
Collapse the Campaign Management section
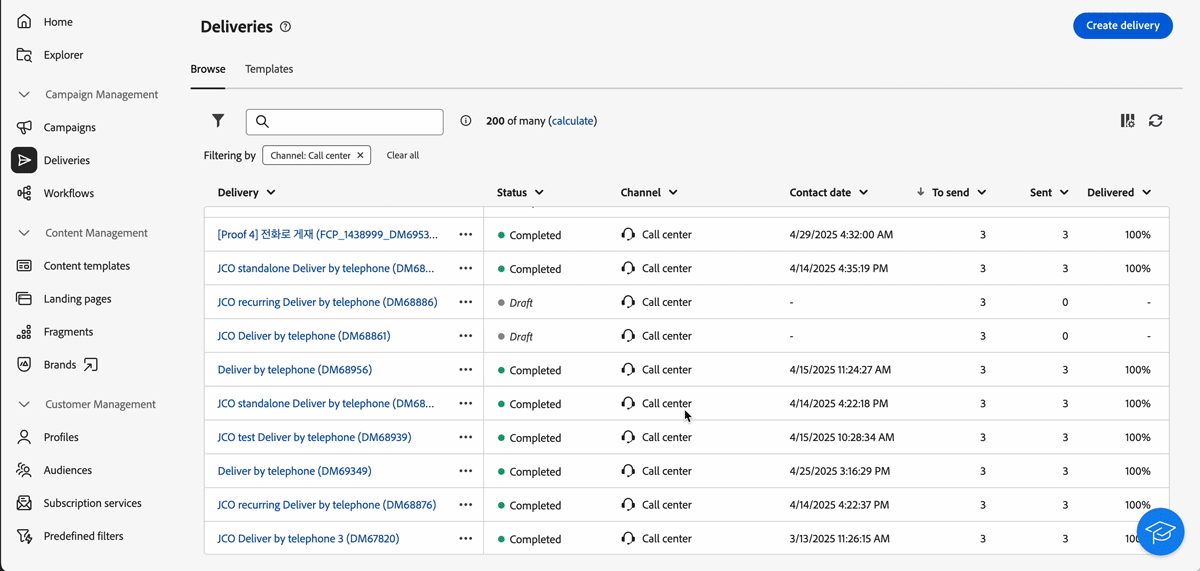[25, 95]
